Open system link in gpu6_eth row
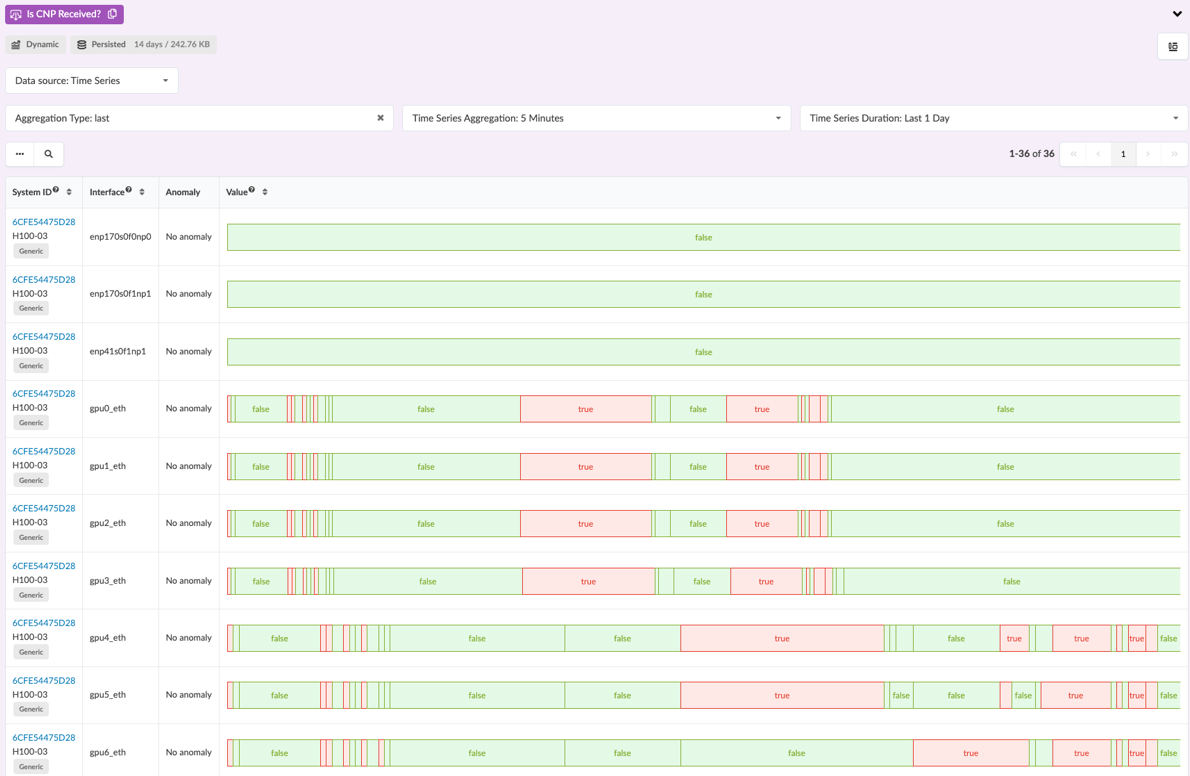The image size is (1190, 776). point(43,737)
